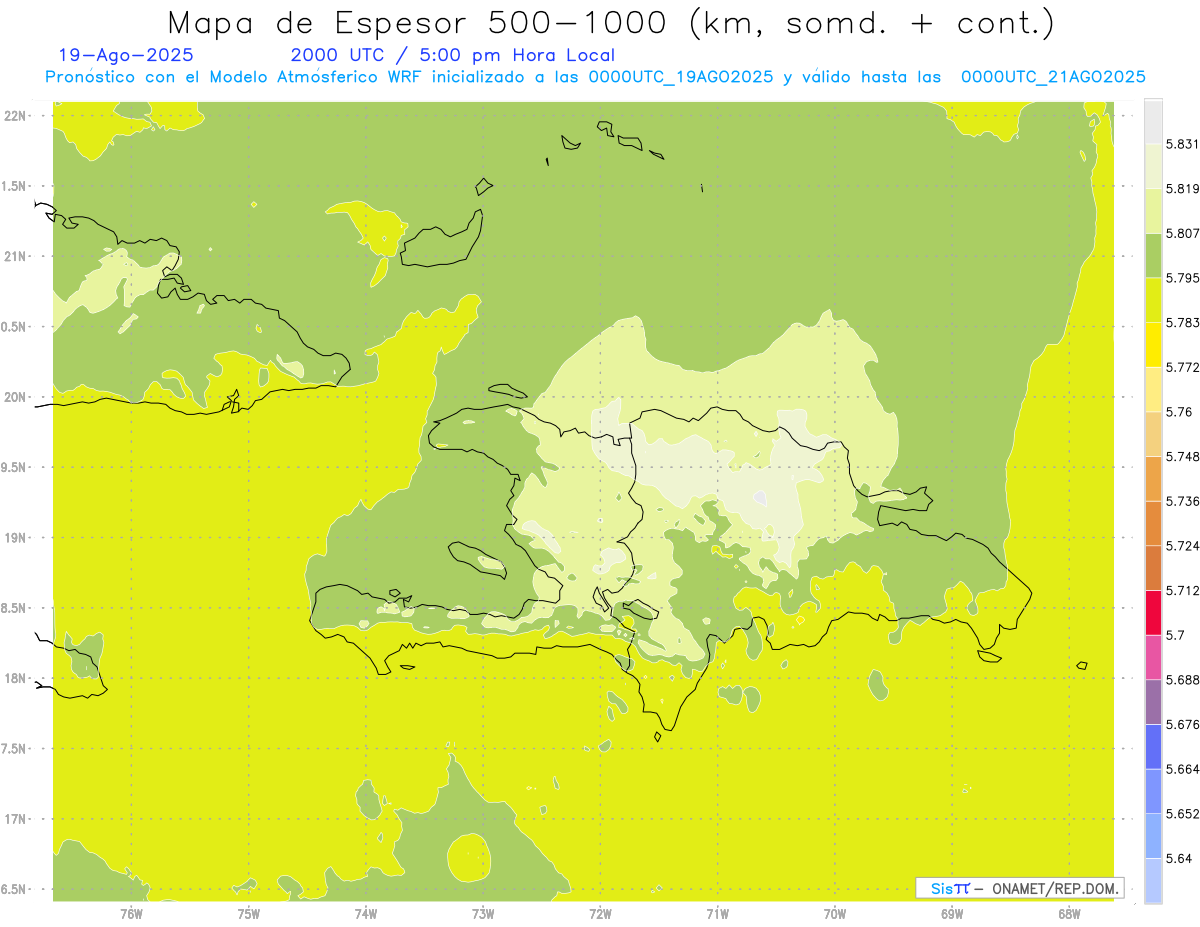Pick the pale yellow-green swatch between 5.807 and 5.819

1153,211
